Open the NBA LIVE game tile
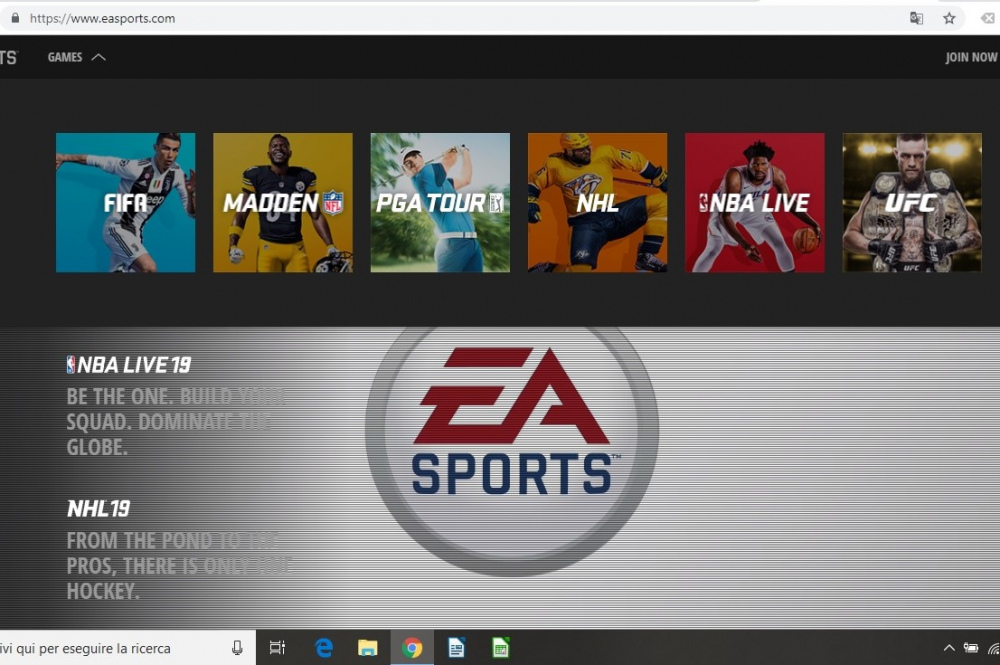 [754, 203]
